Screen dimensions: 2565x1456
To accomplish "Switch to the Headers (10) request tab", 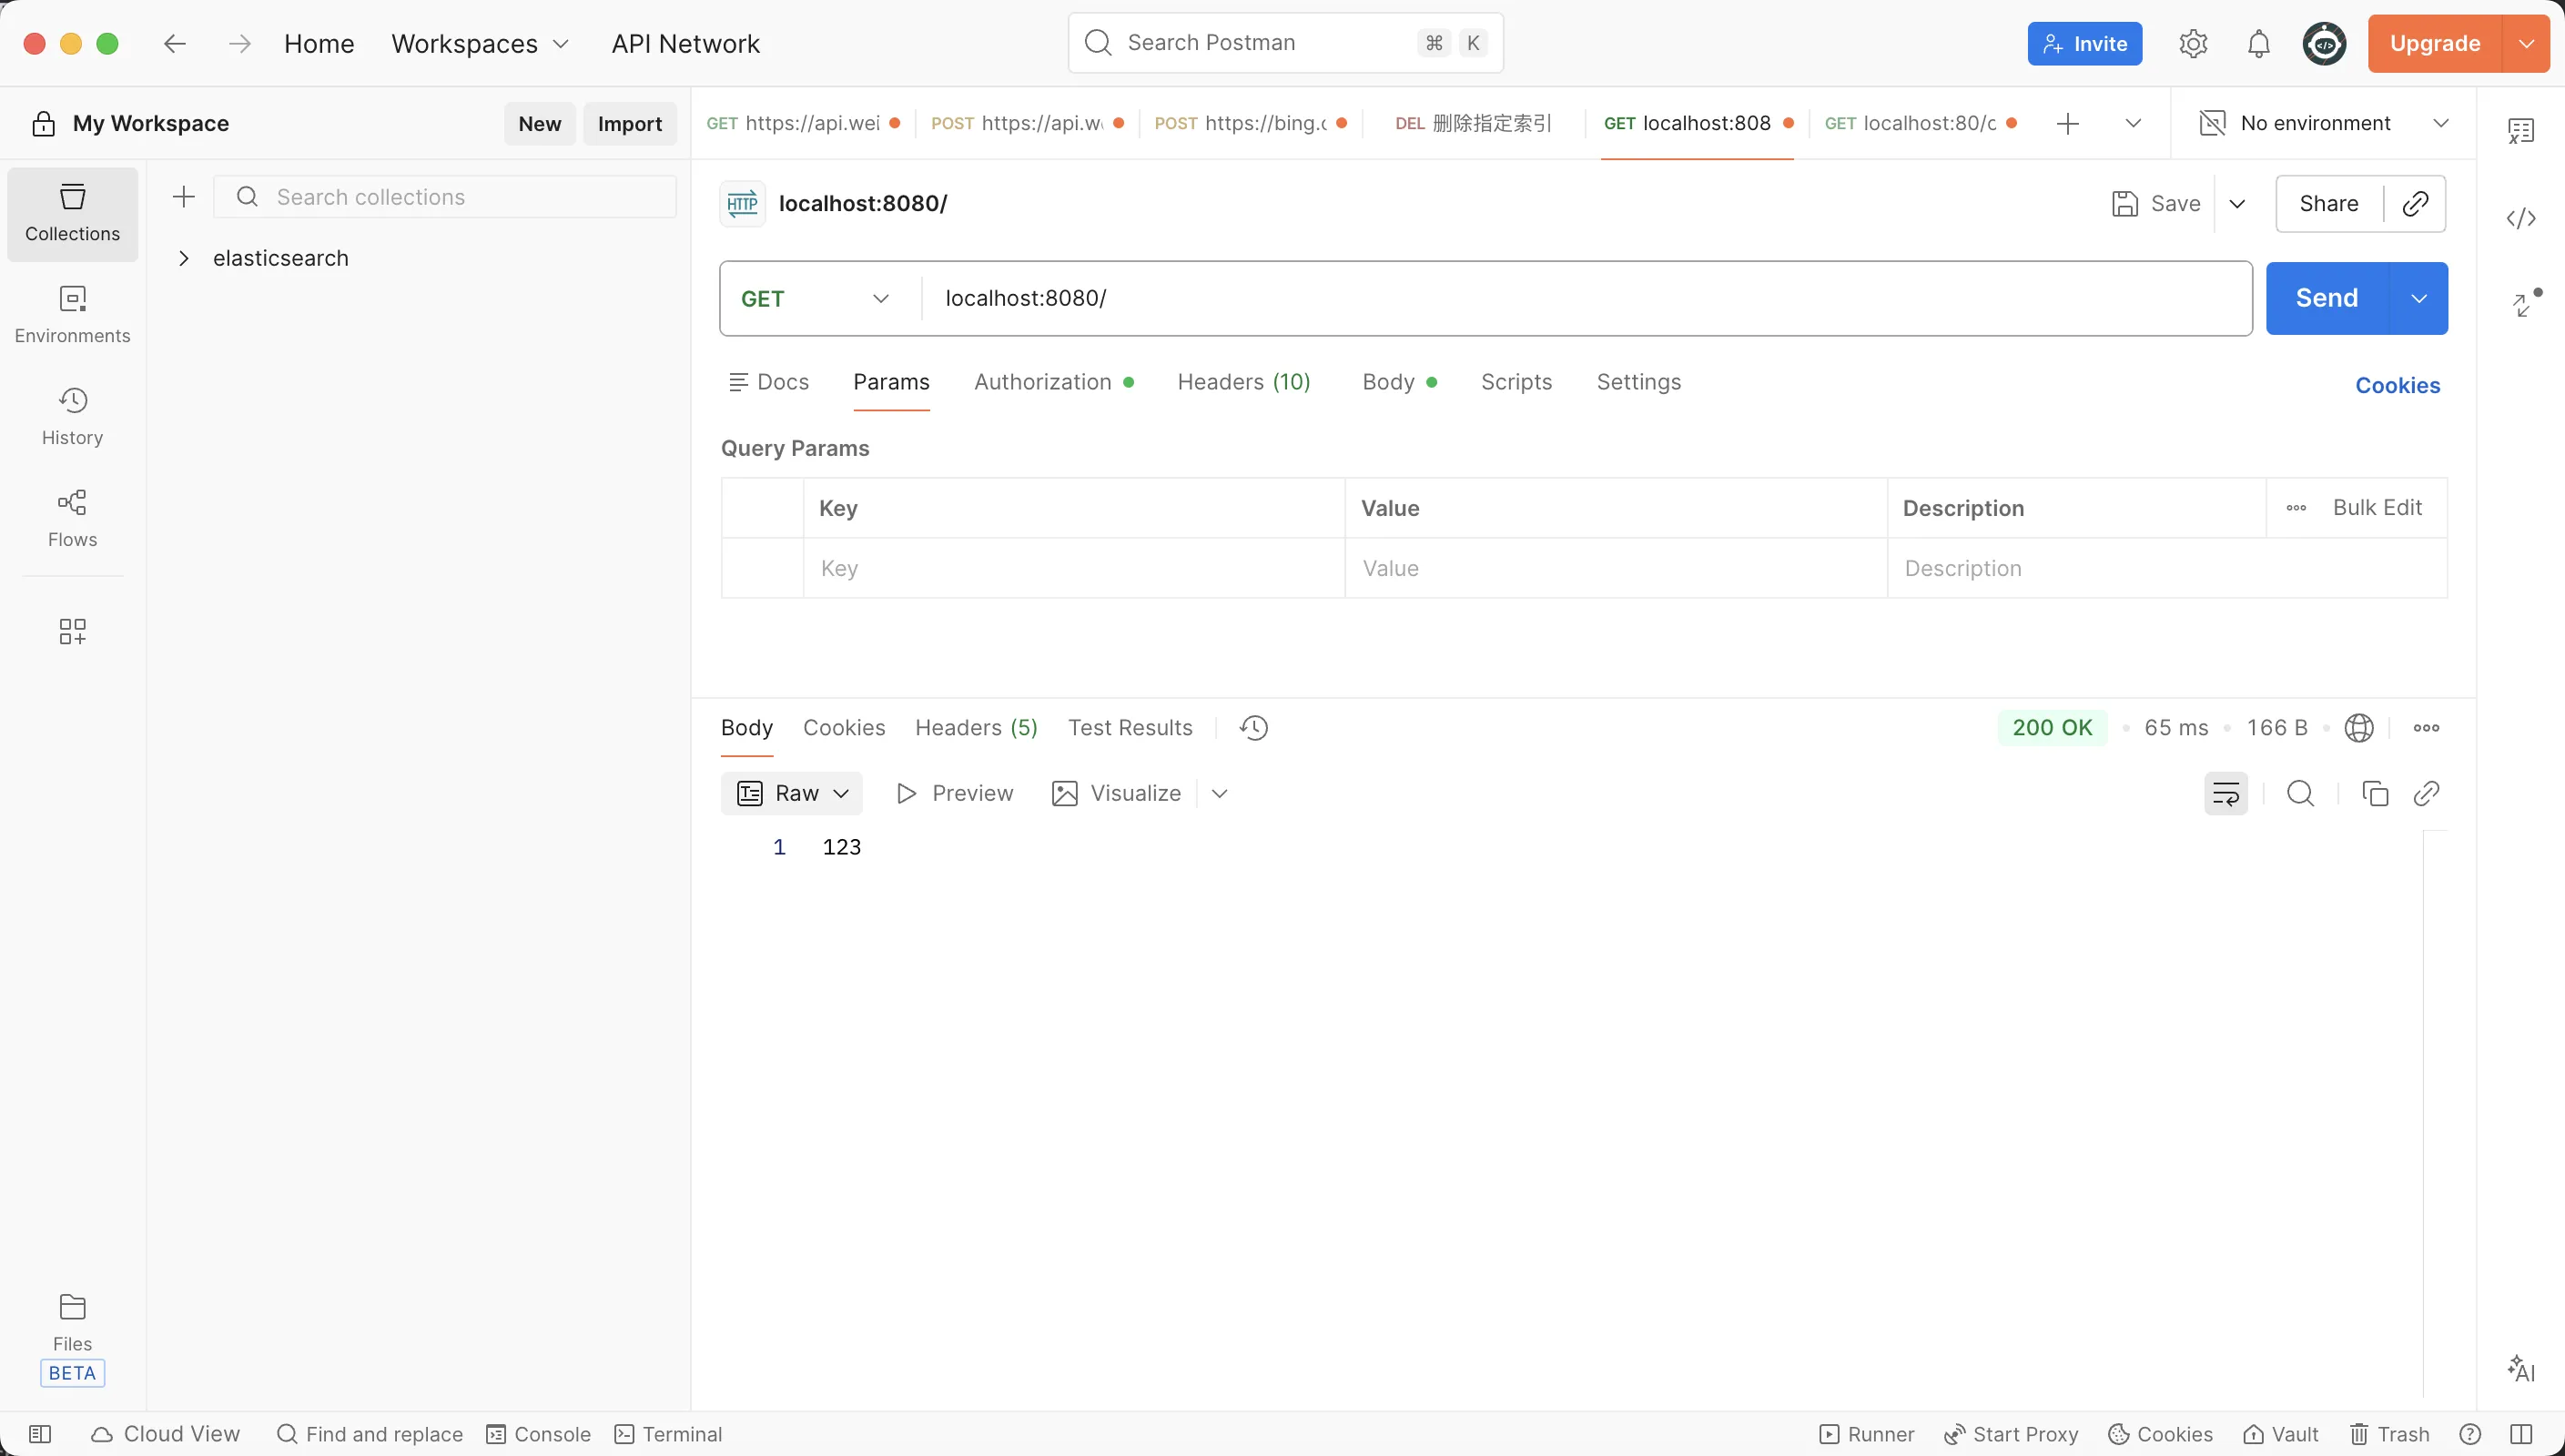I will point(1243,382).
